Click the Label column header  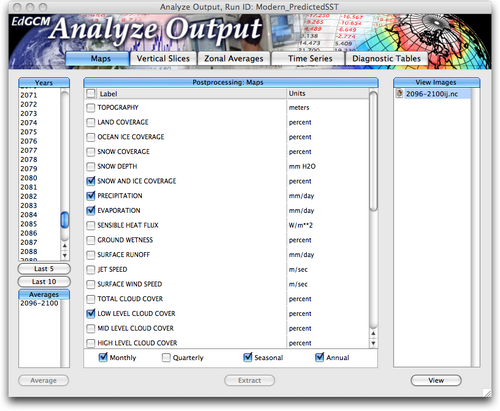tap(191, 94)
